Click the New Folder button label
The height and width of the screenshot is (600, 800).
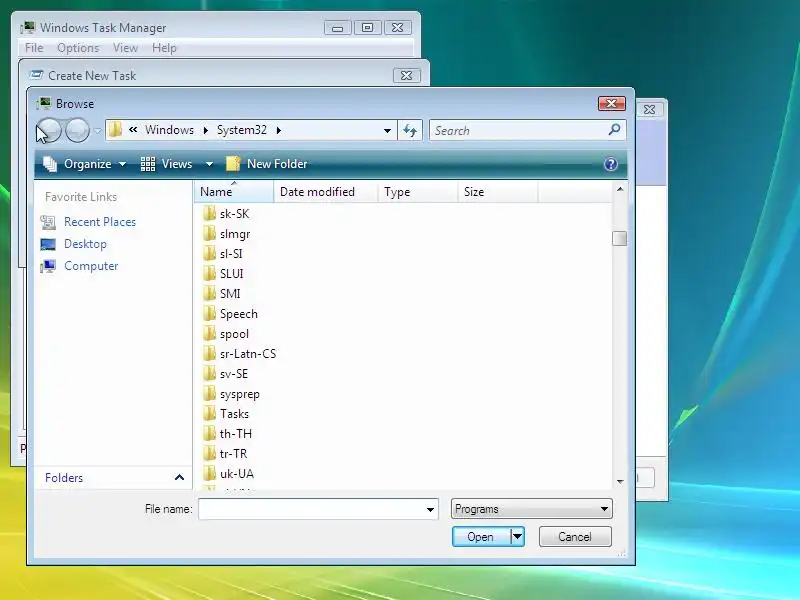tap(277, 164)
